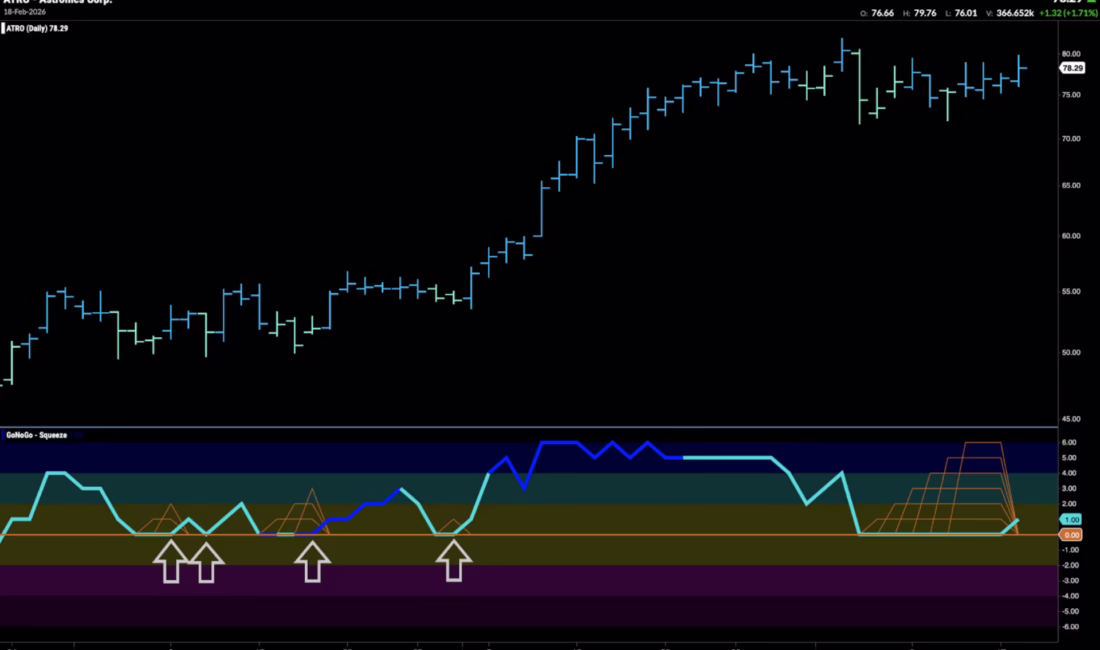The height and width of the screenshot is (650, 1100).
Task: Click the divider line above the GoNoGo pane
Action: (x=528, y=428)
